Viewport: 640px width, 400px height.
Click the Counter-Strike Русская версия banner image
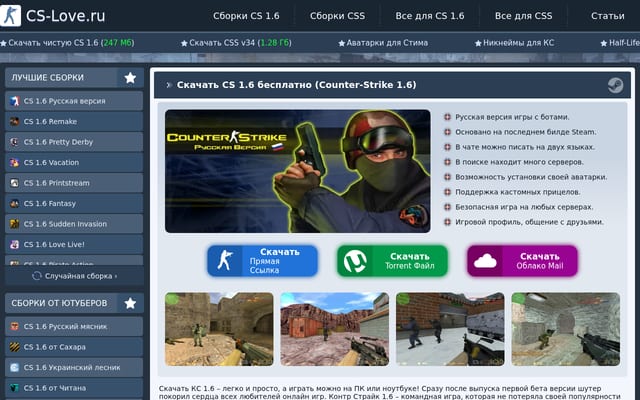298,171
